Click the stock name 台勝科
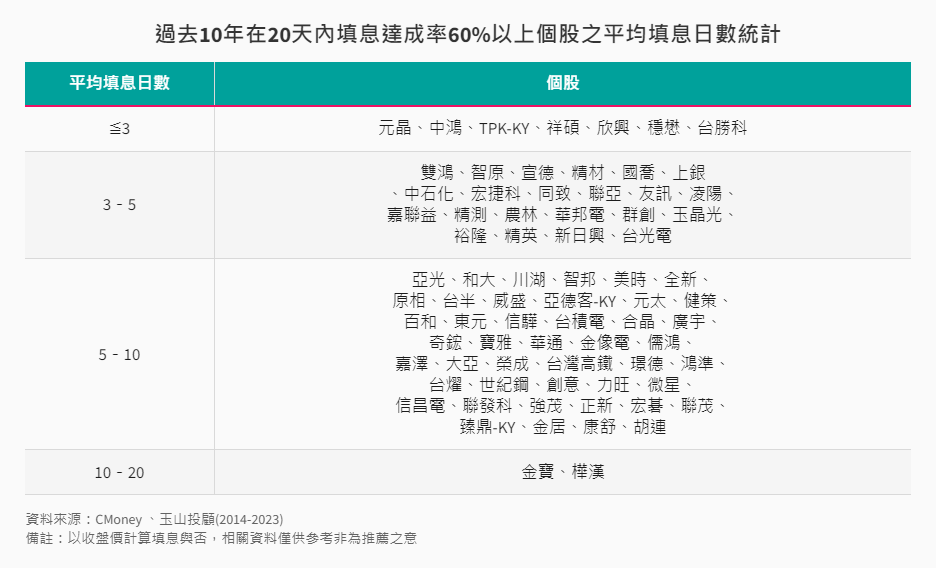The width and height of the screenshot is (936, 568). click(722, 128)
